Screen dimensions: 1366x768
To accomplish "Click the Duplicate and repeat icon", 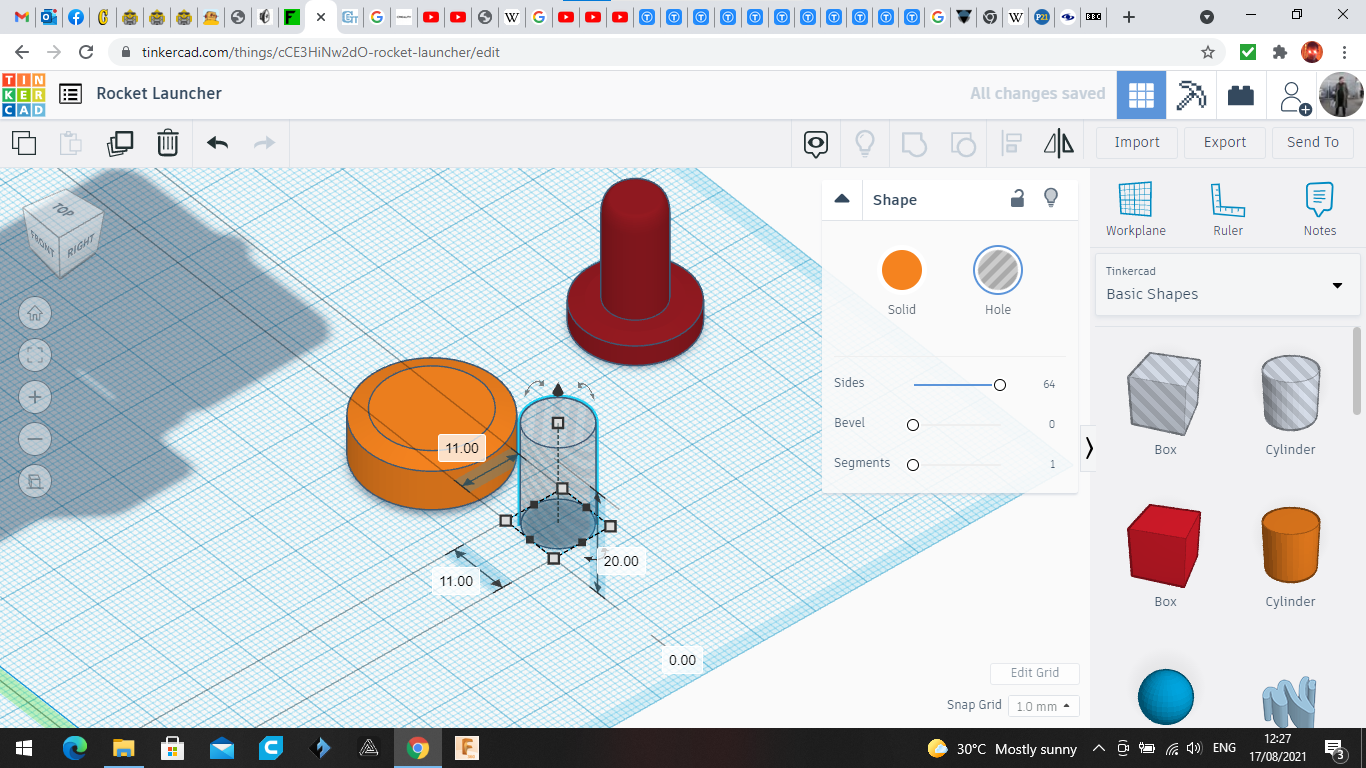I will (120, 143).
